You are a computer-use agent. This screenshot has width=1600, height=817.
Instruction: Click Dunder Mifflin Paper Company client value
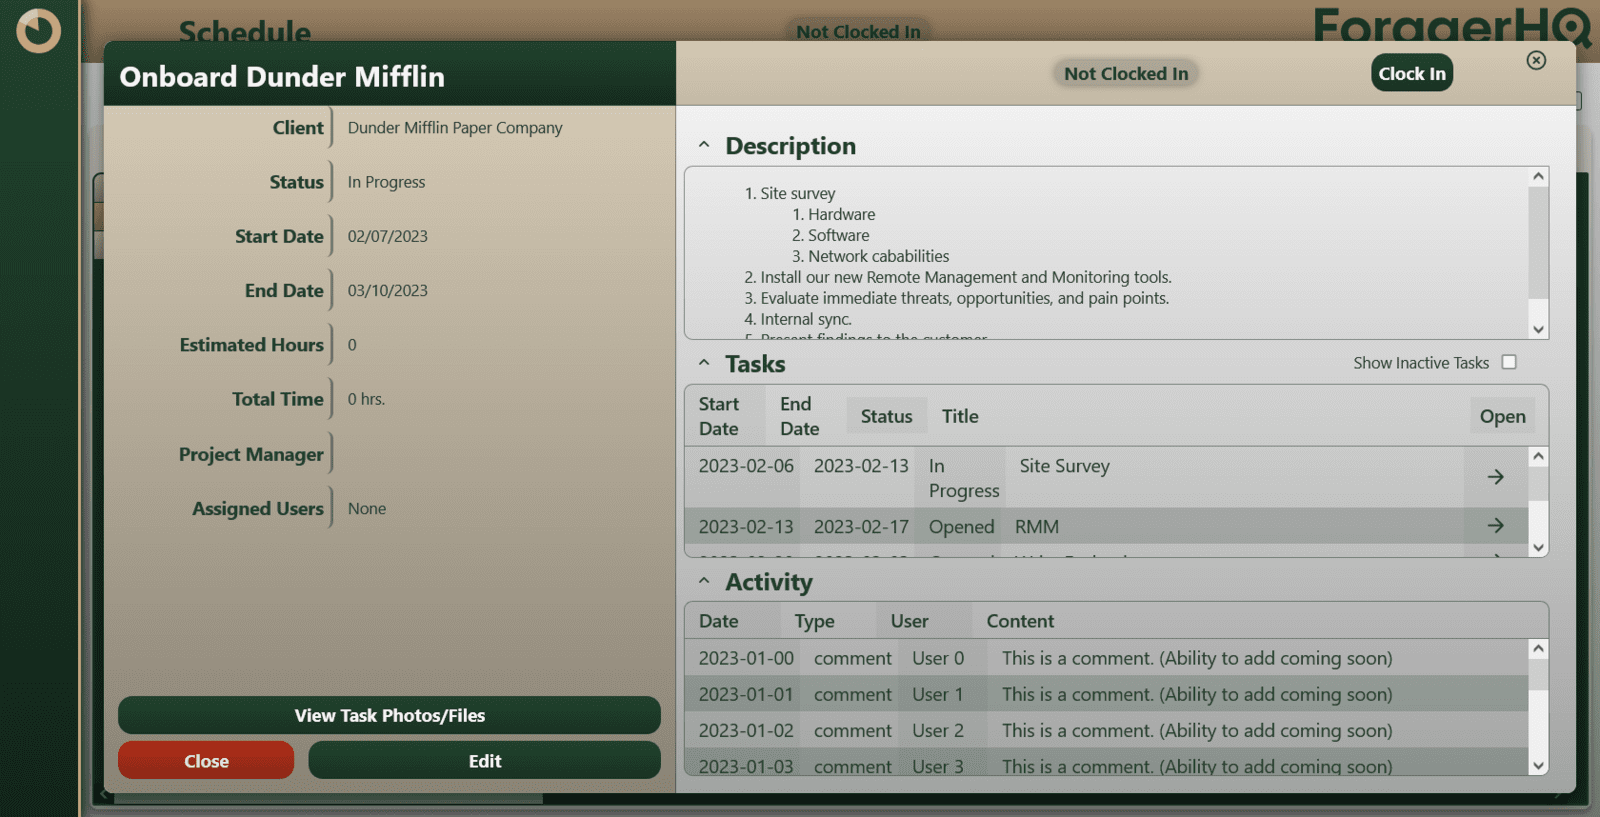(x=455, y=128)
